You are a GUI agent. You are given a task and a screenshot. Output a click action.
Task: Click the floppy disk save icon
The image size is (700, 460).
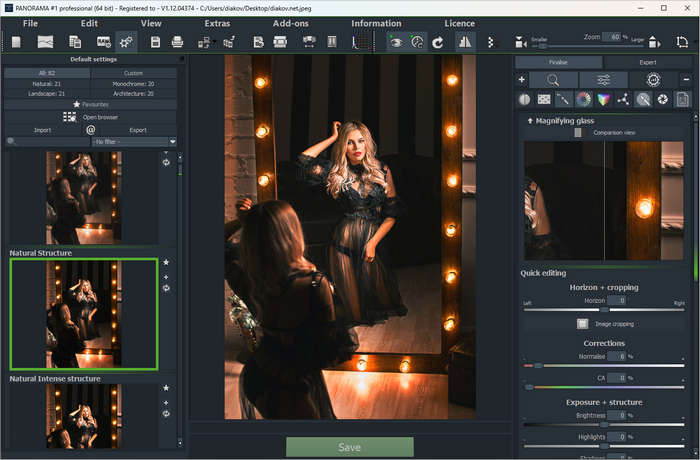[155, 42]
